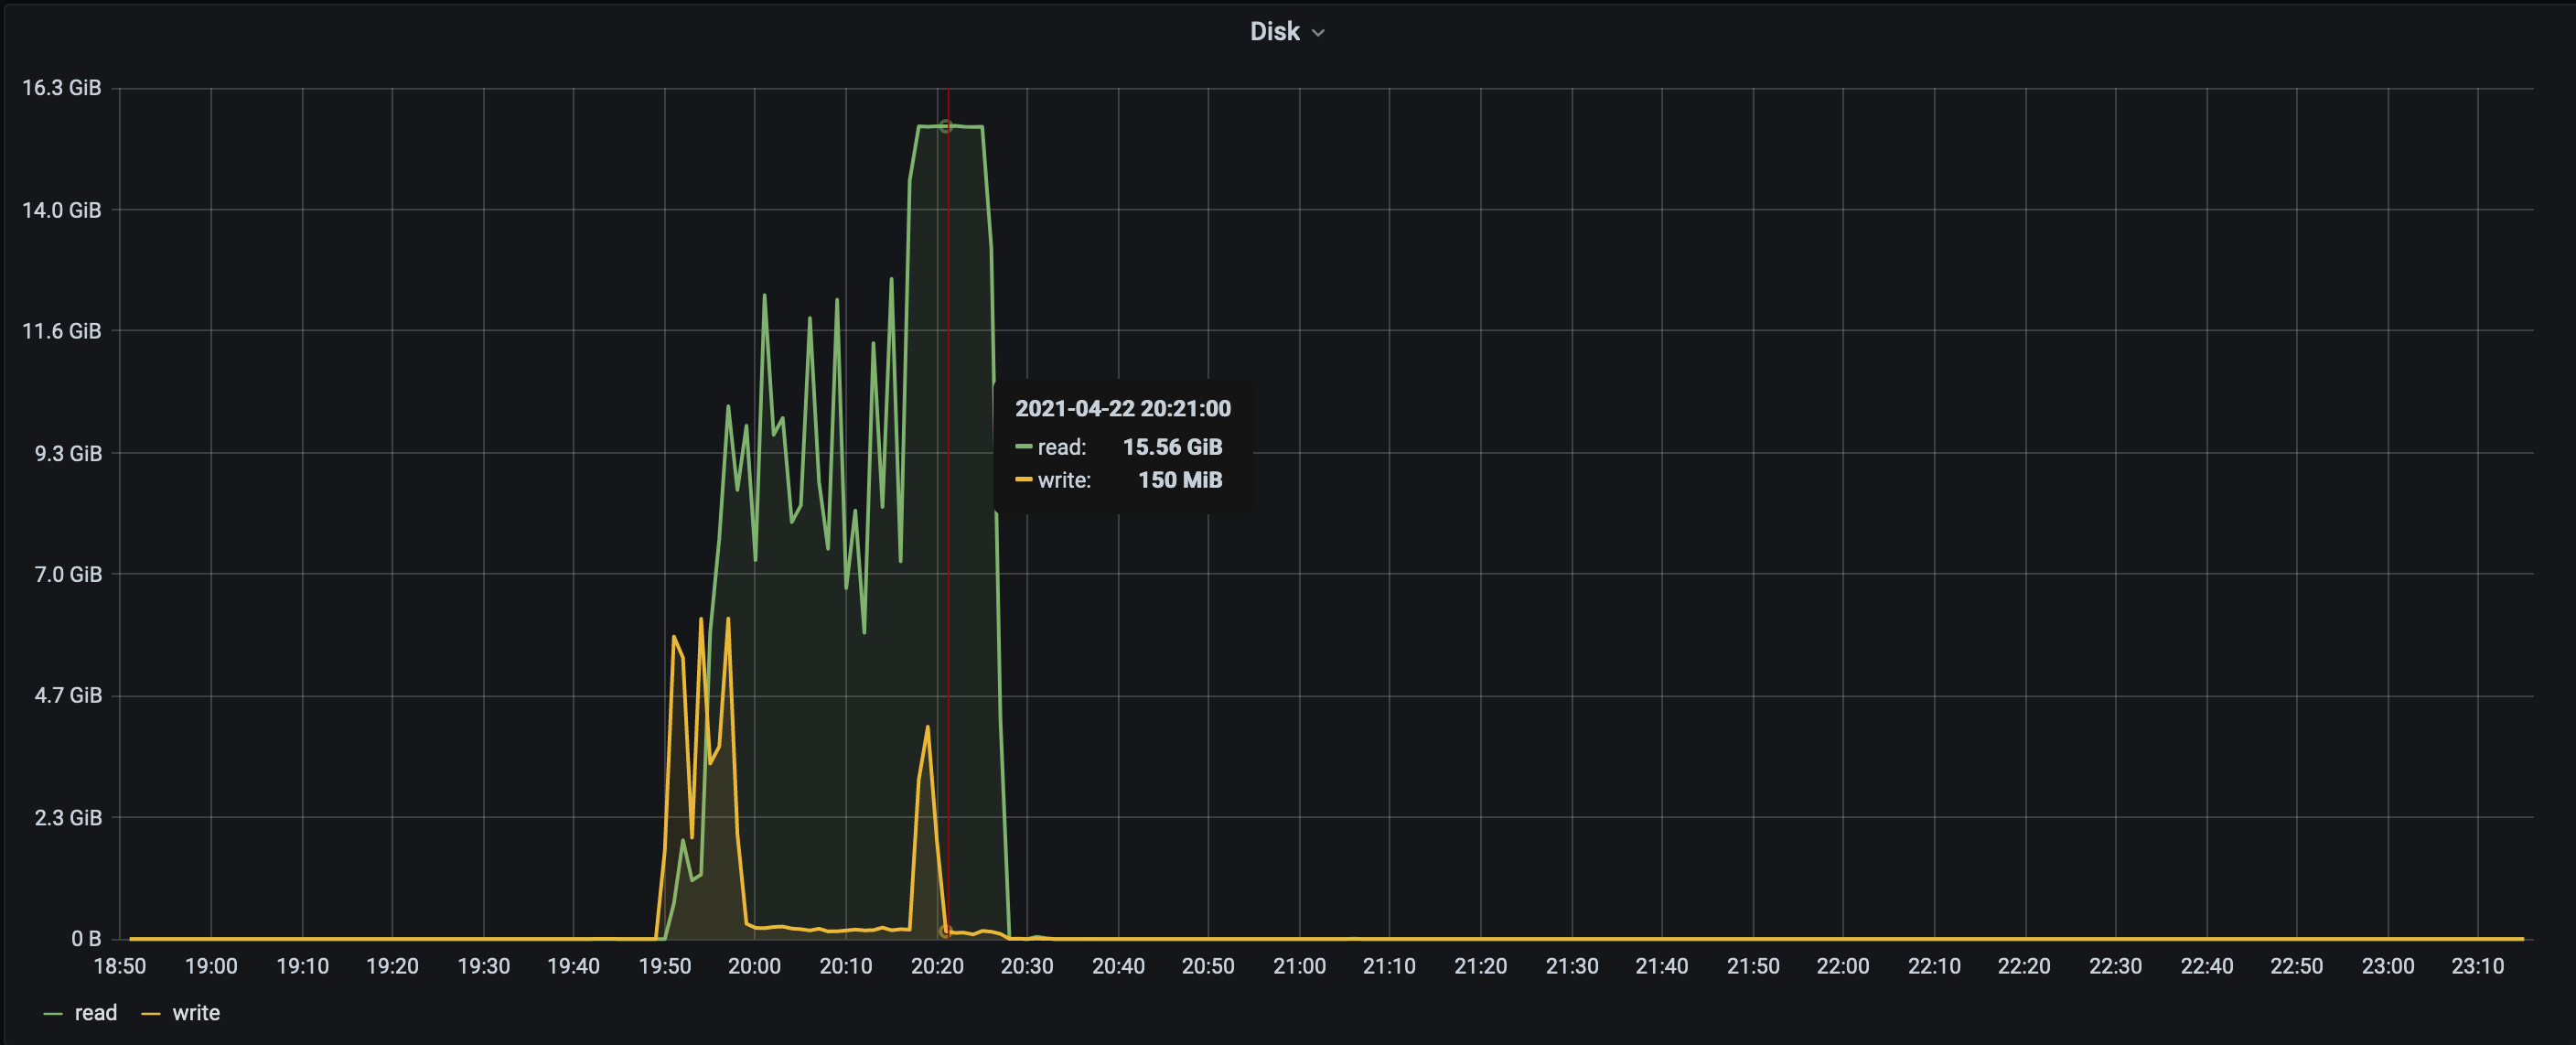Click the 16.3 GiB y-axis label

pos(61,88)
